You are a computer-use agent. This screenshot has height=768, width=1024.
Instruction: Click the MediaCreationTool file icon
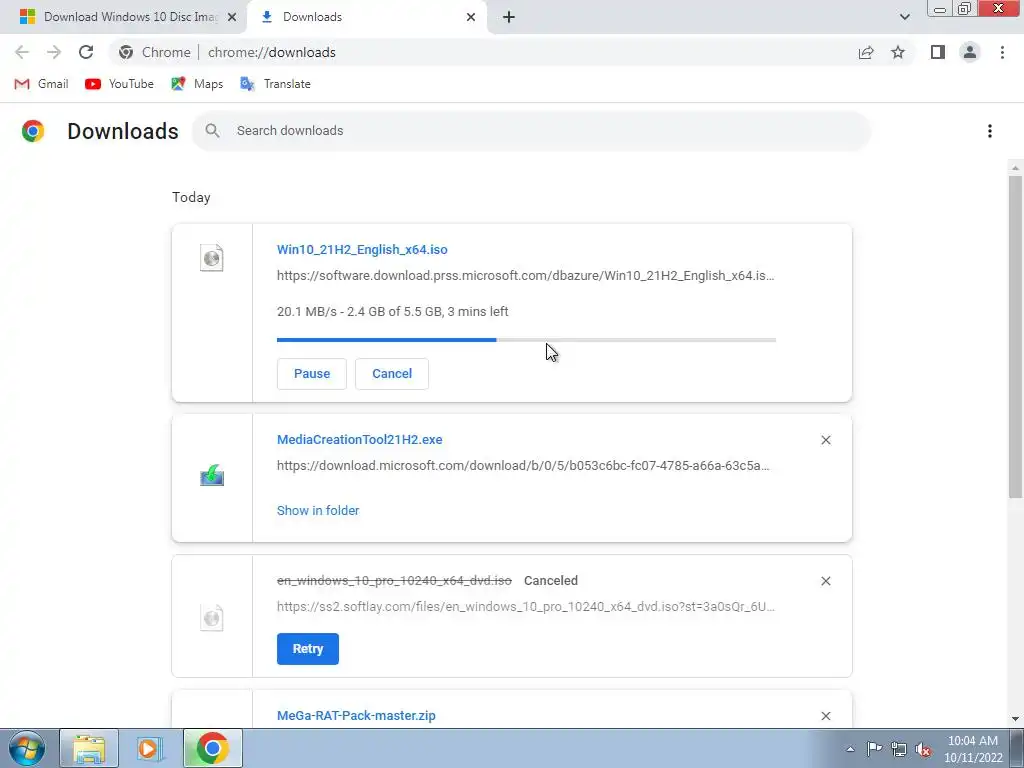pyautogui.click(x=212, y=476)
